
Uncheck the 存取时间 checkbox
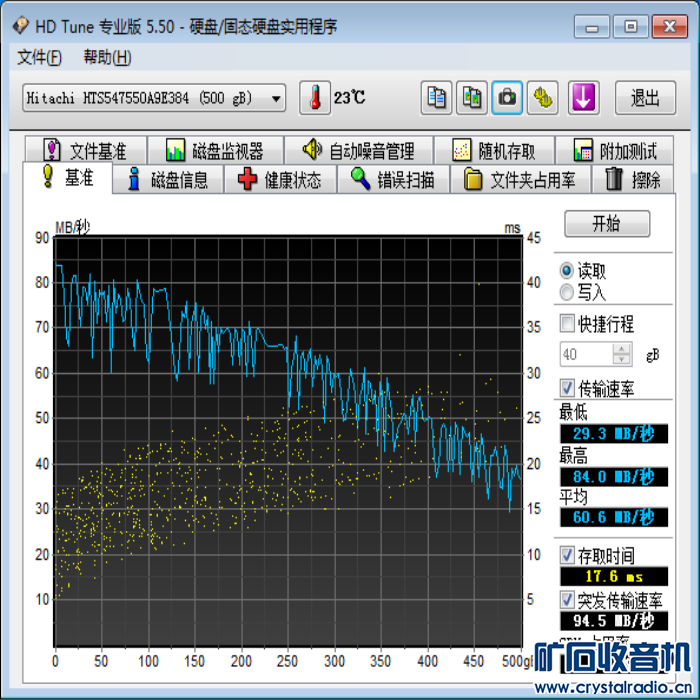[x=567, y=555]
